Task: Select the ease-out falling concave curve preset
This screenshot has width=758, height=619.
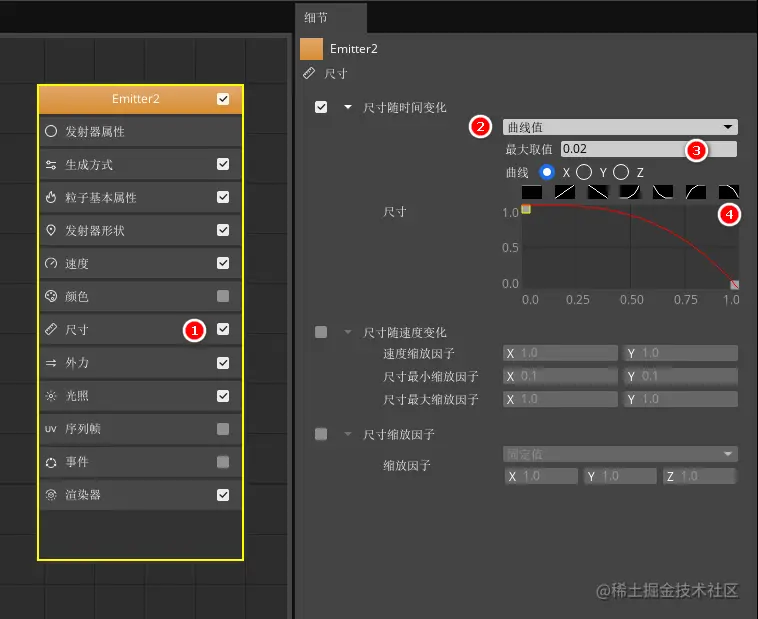Action: (x=663, y=192)
